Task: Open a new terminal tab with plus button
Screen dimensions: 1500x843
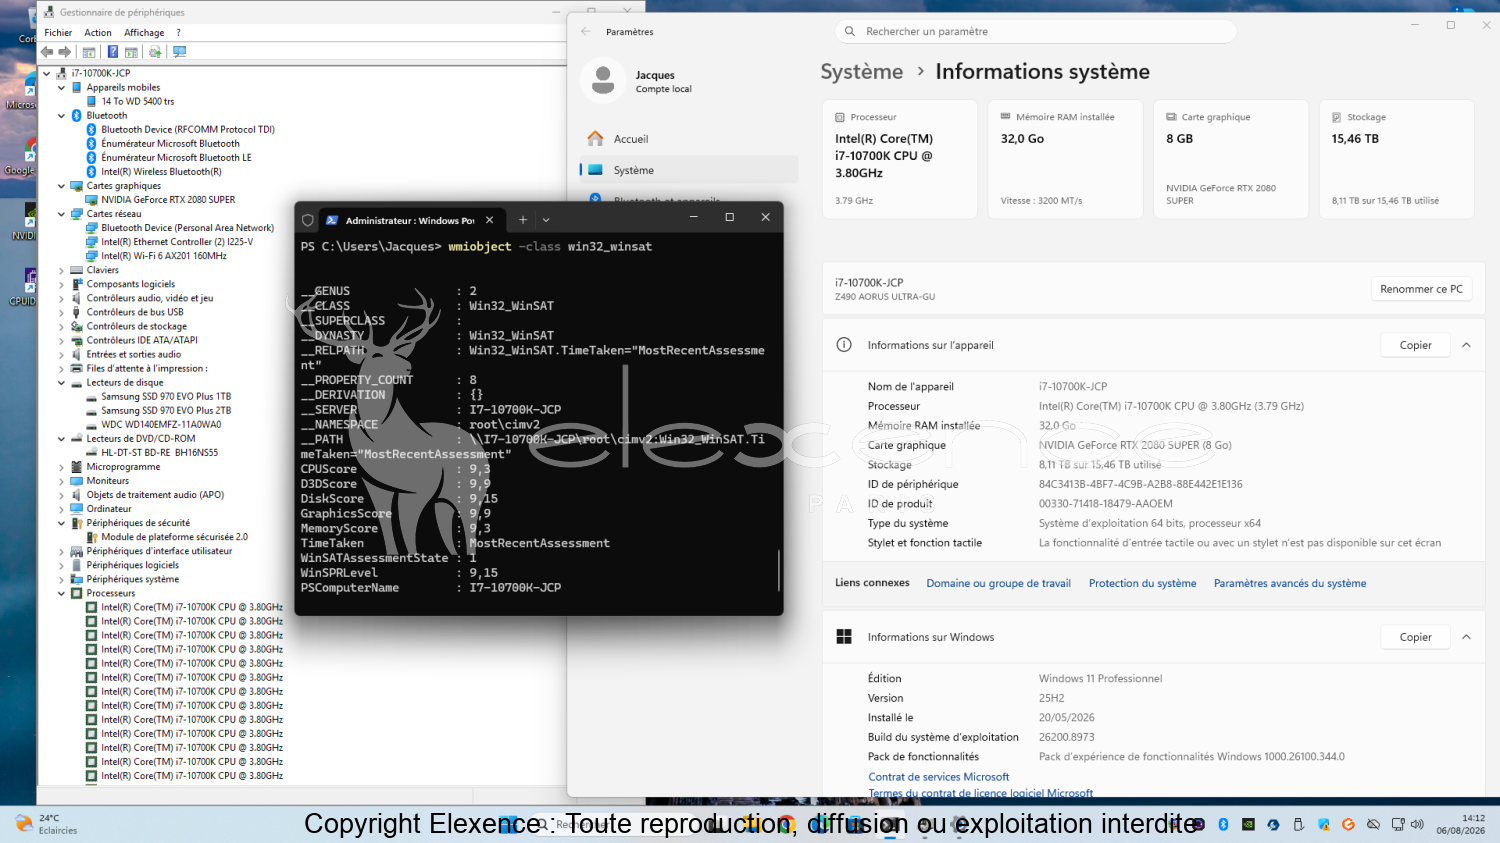Action: [x=522, y=220]
